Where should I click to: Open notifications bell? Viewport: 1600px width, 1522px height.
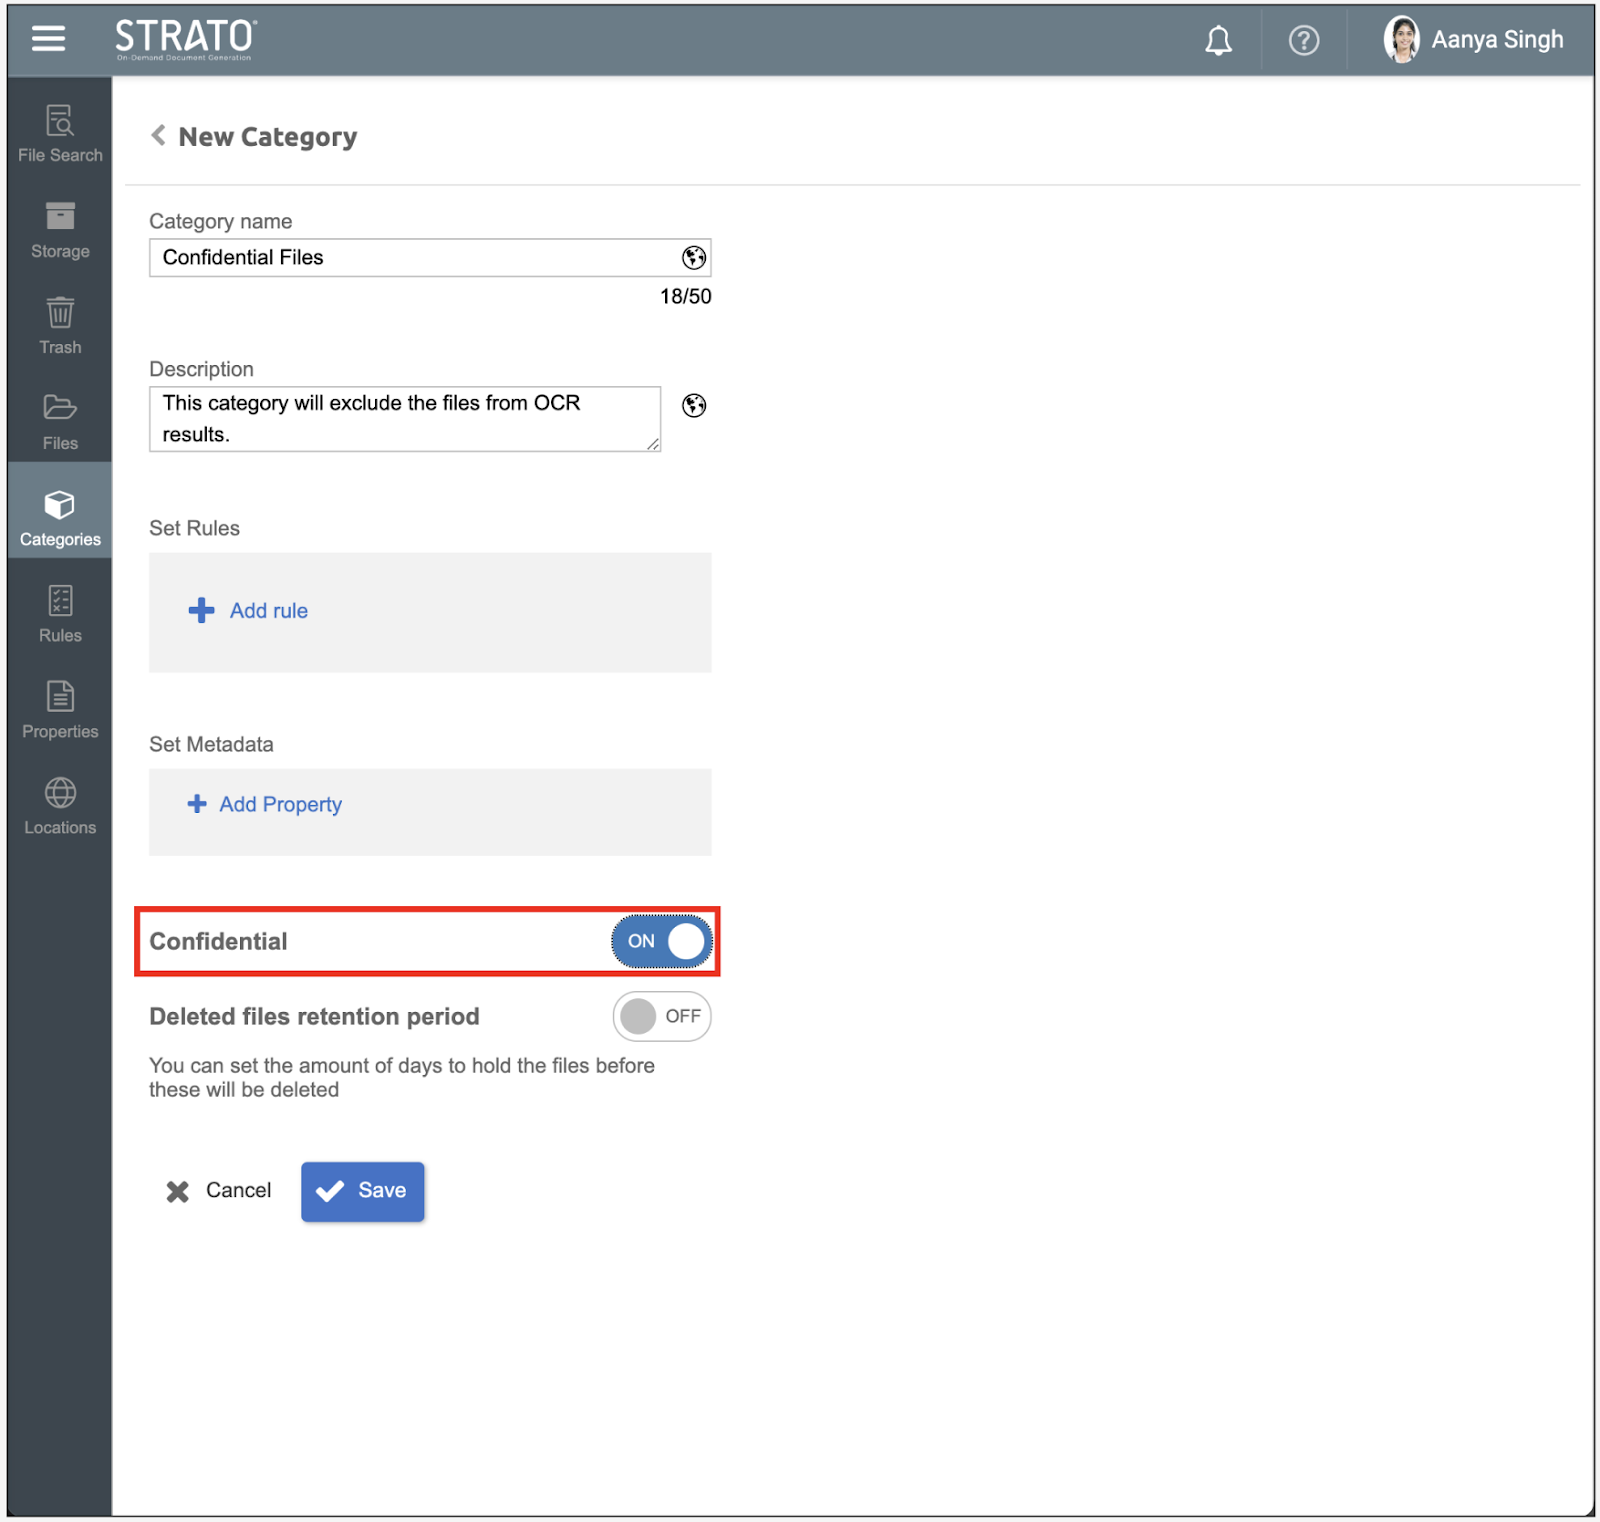pos(1217,41)
